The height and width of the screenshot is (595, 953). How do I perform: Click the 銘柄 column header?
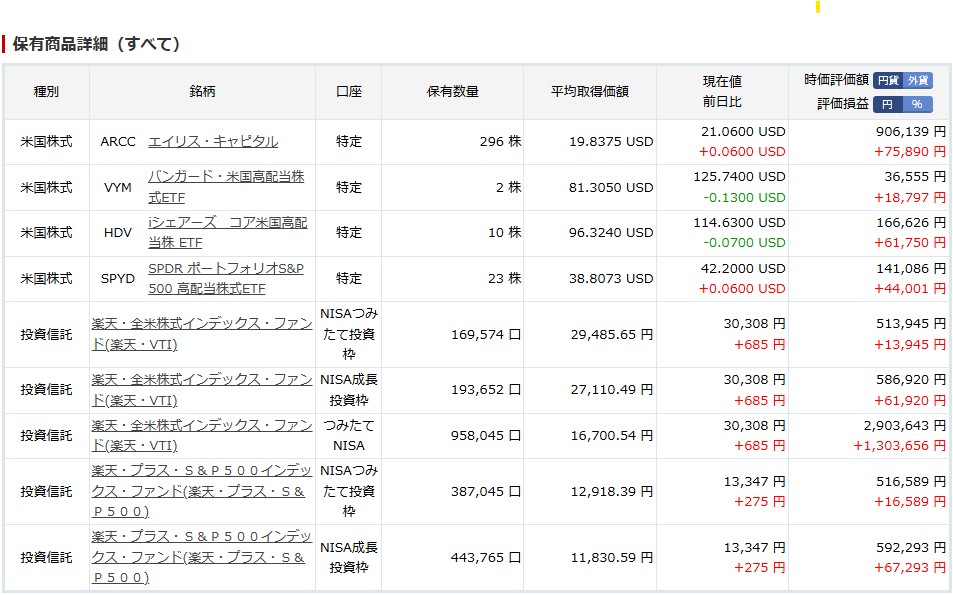pyautogui.click(x=202, y=92)
